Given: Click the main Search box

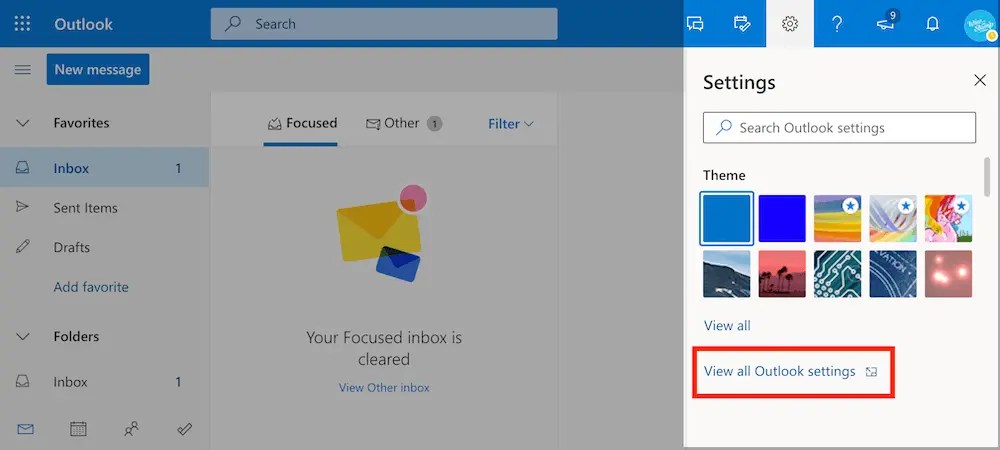Looking at the screenshot, I should point(384,24).
